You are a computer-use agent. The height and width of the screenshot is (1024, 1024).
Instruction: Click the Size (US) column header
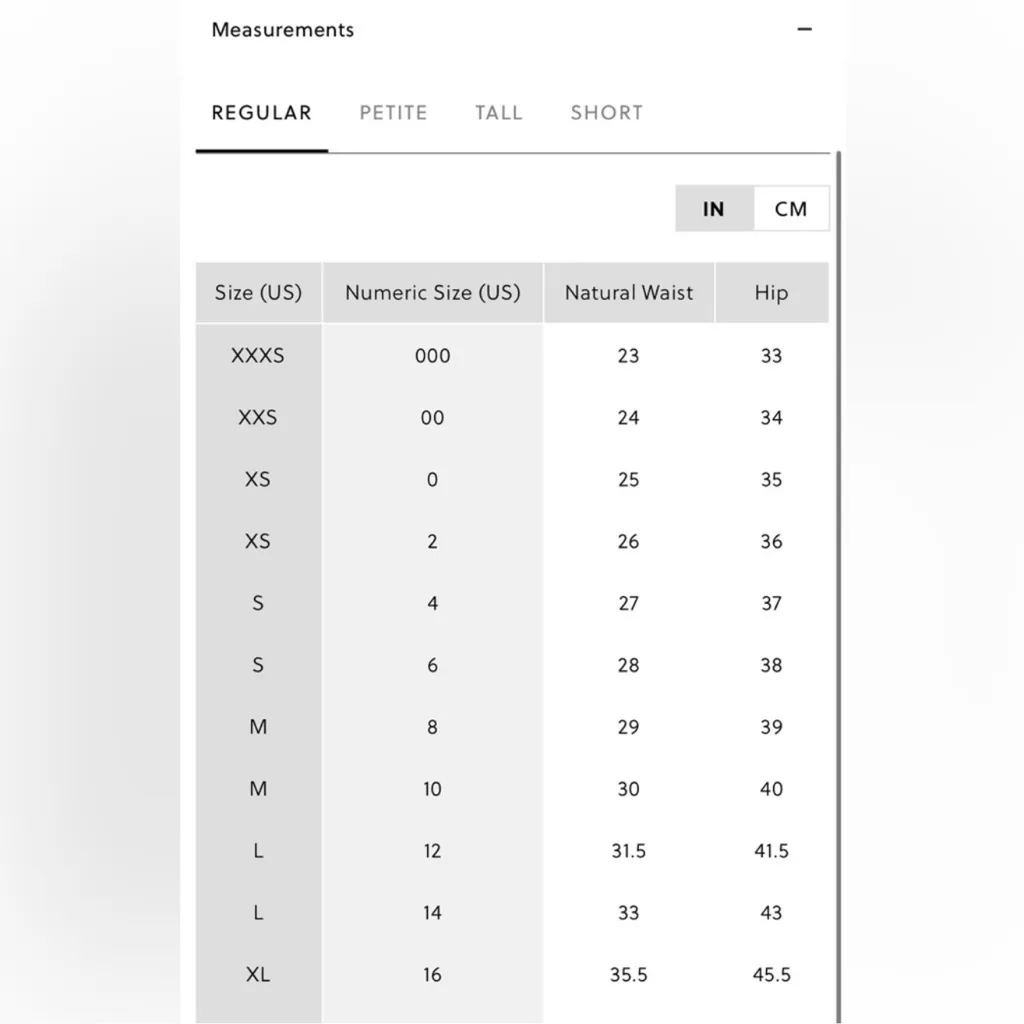coord(258,293)
